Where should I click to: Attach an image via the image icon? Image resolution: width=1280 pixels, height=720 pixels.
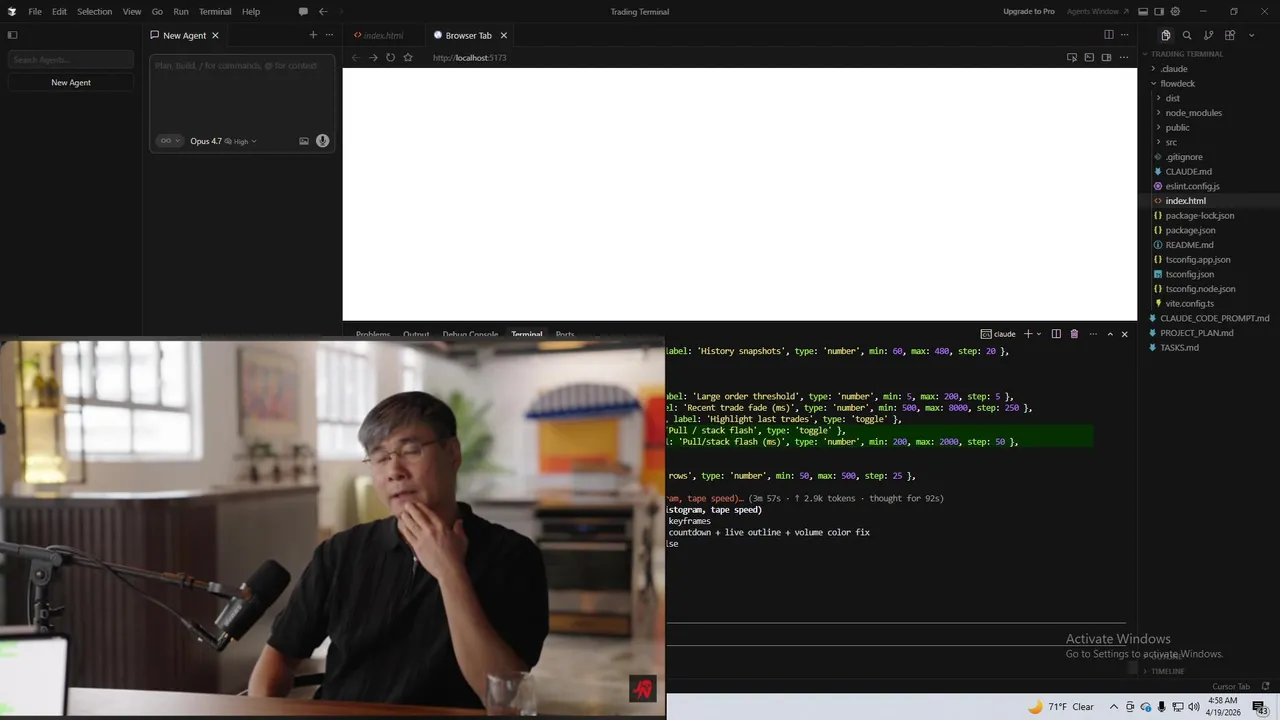tap(304, 141)
